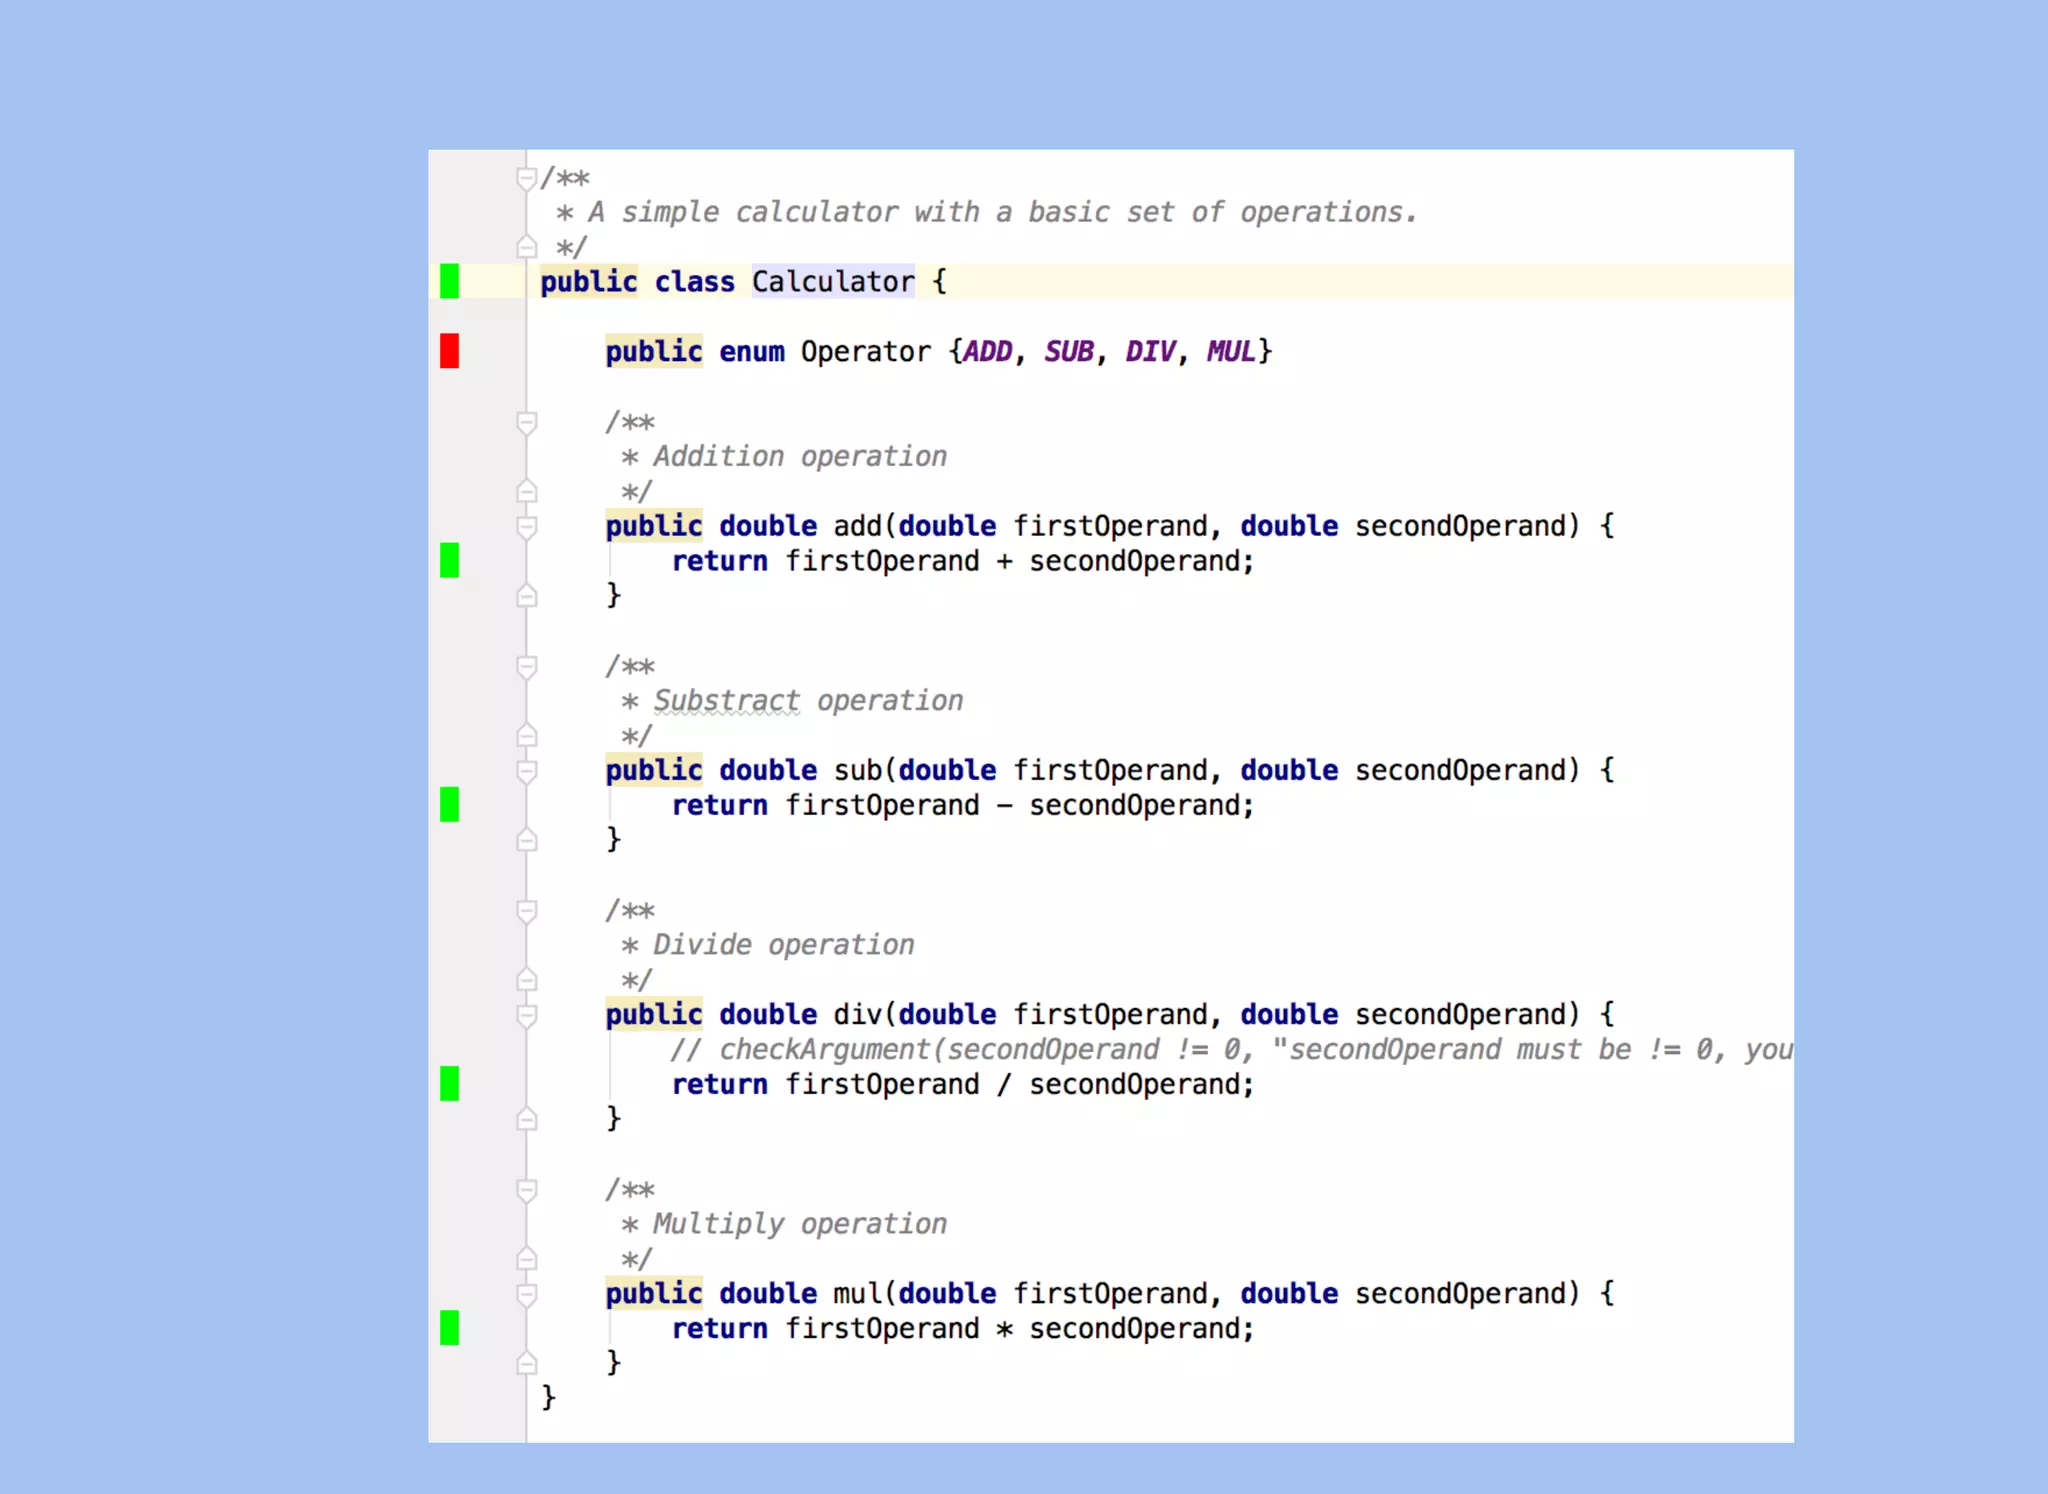Collapse the Divide operation Javadoc comment
This screenshot has width=2048, height=1494.
[x=526, y=910]
